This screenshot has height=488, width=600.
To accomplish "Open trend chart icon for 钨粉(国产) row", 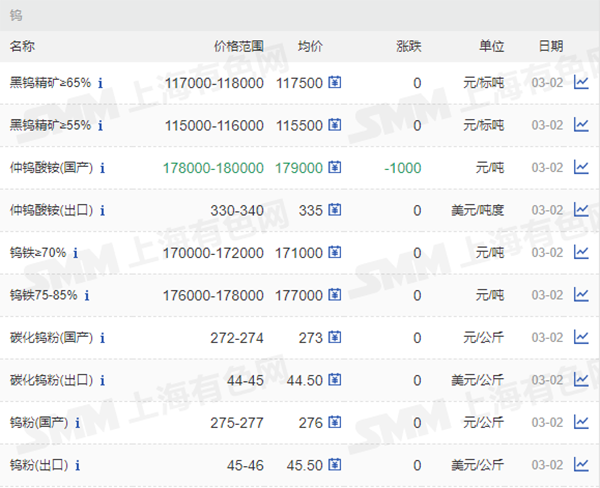I will 581,422.
